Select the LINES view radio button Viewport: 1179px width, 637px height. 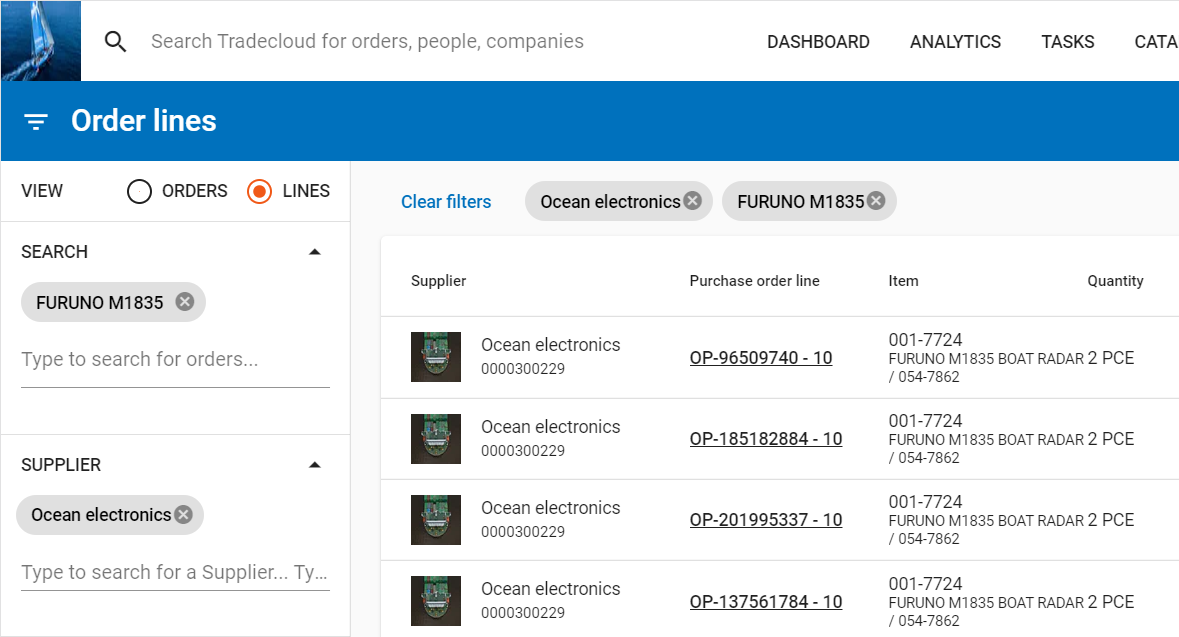259,192
